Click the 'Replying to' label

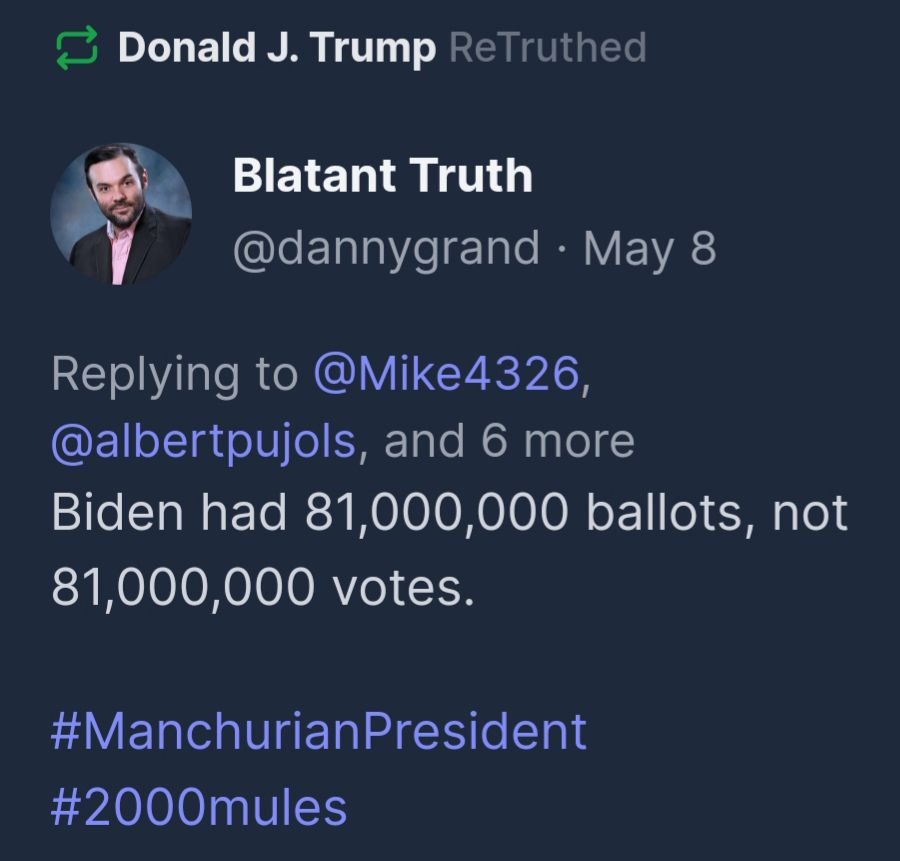tap(174, 373)
